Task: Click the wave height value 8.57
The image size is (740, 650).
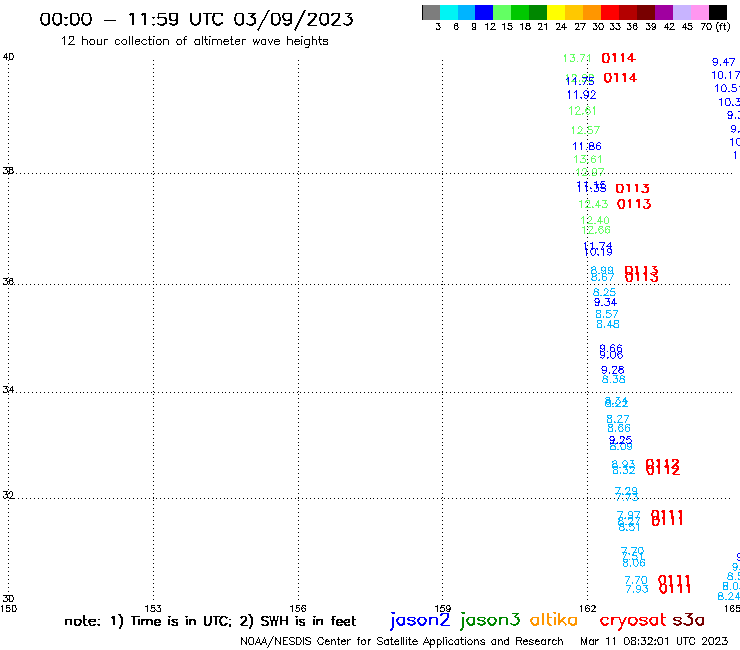Action: pos(606,314)
